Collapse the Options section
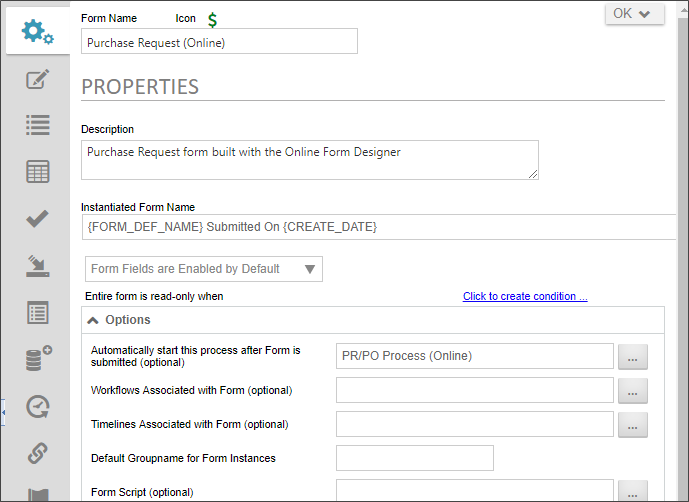Screen dimensions: 689x502 (x=94, y=320)
